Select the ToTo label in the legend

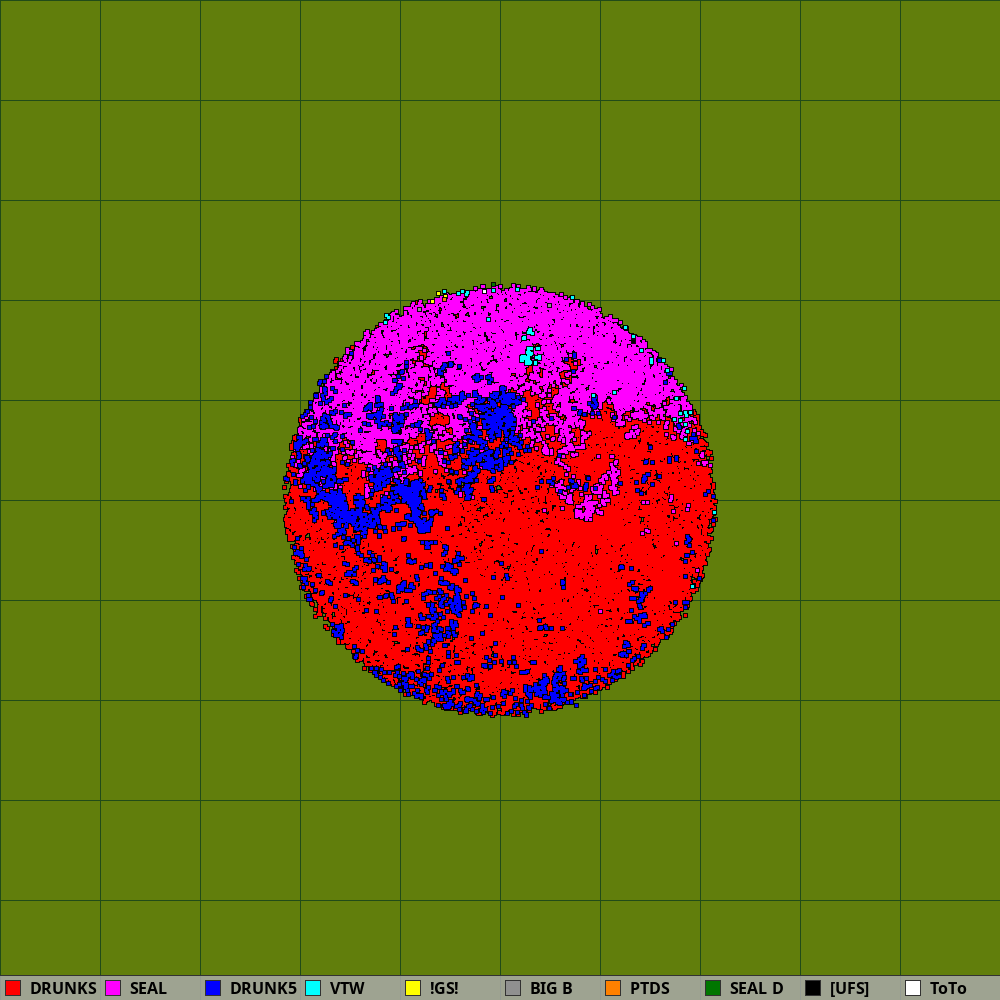point(948,989)
